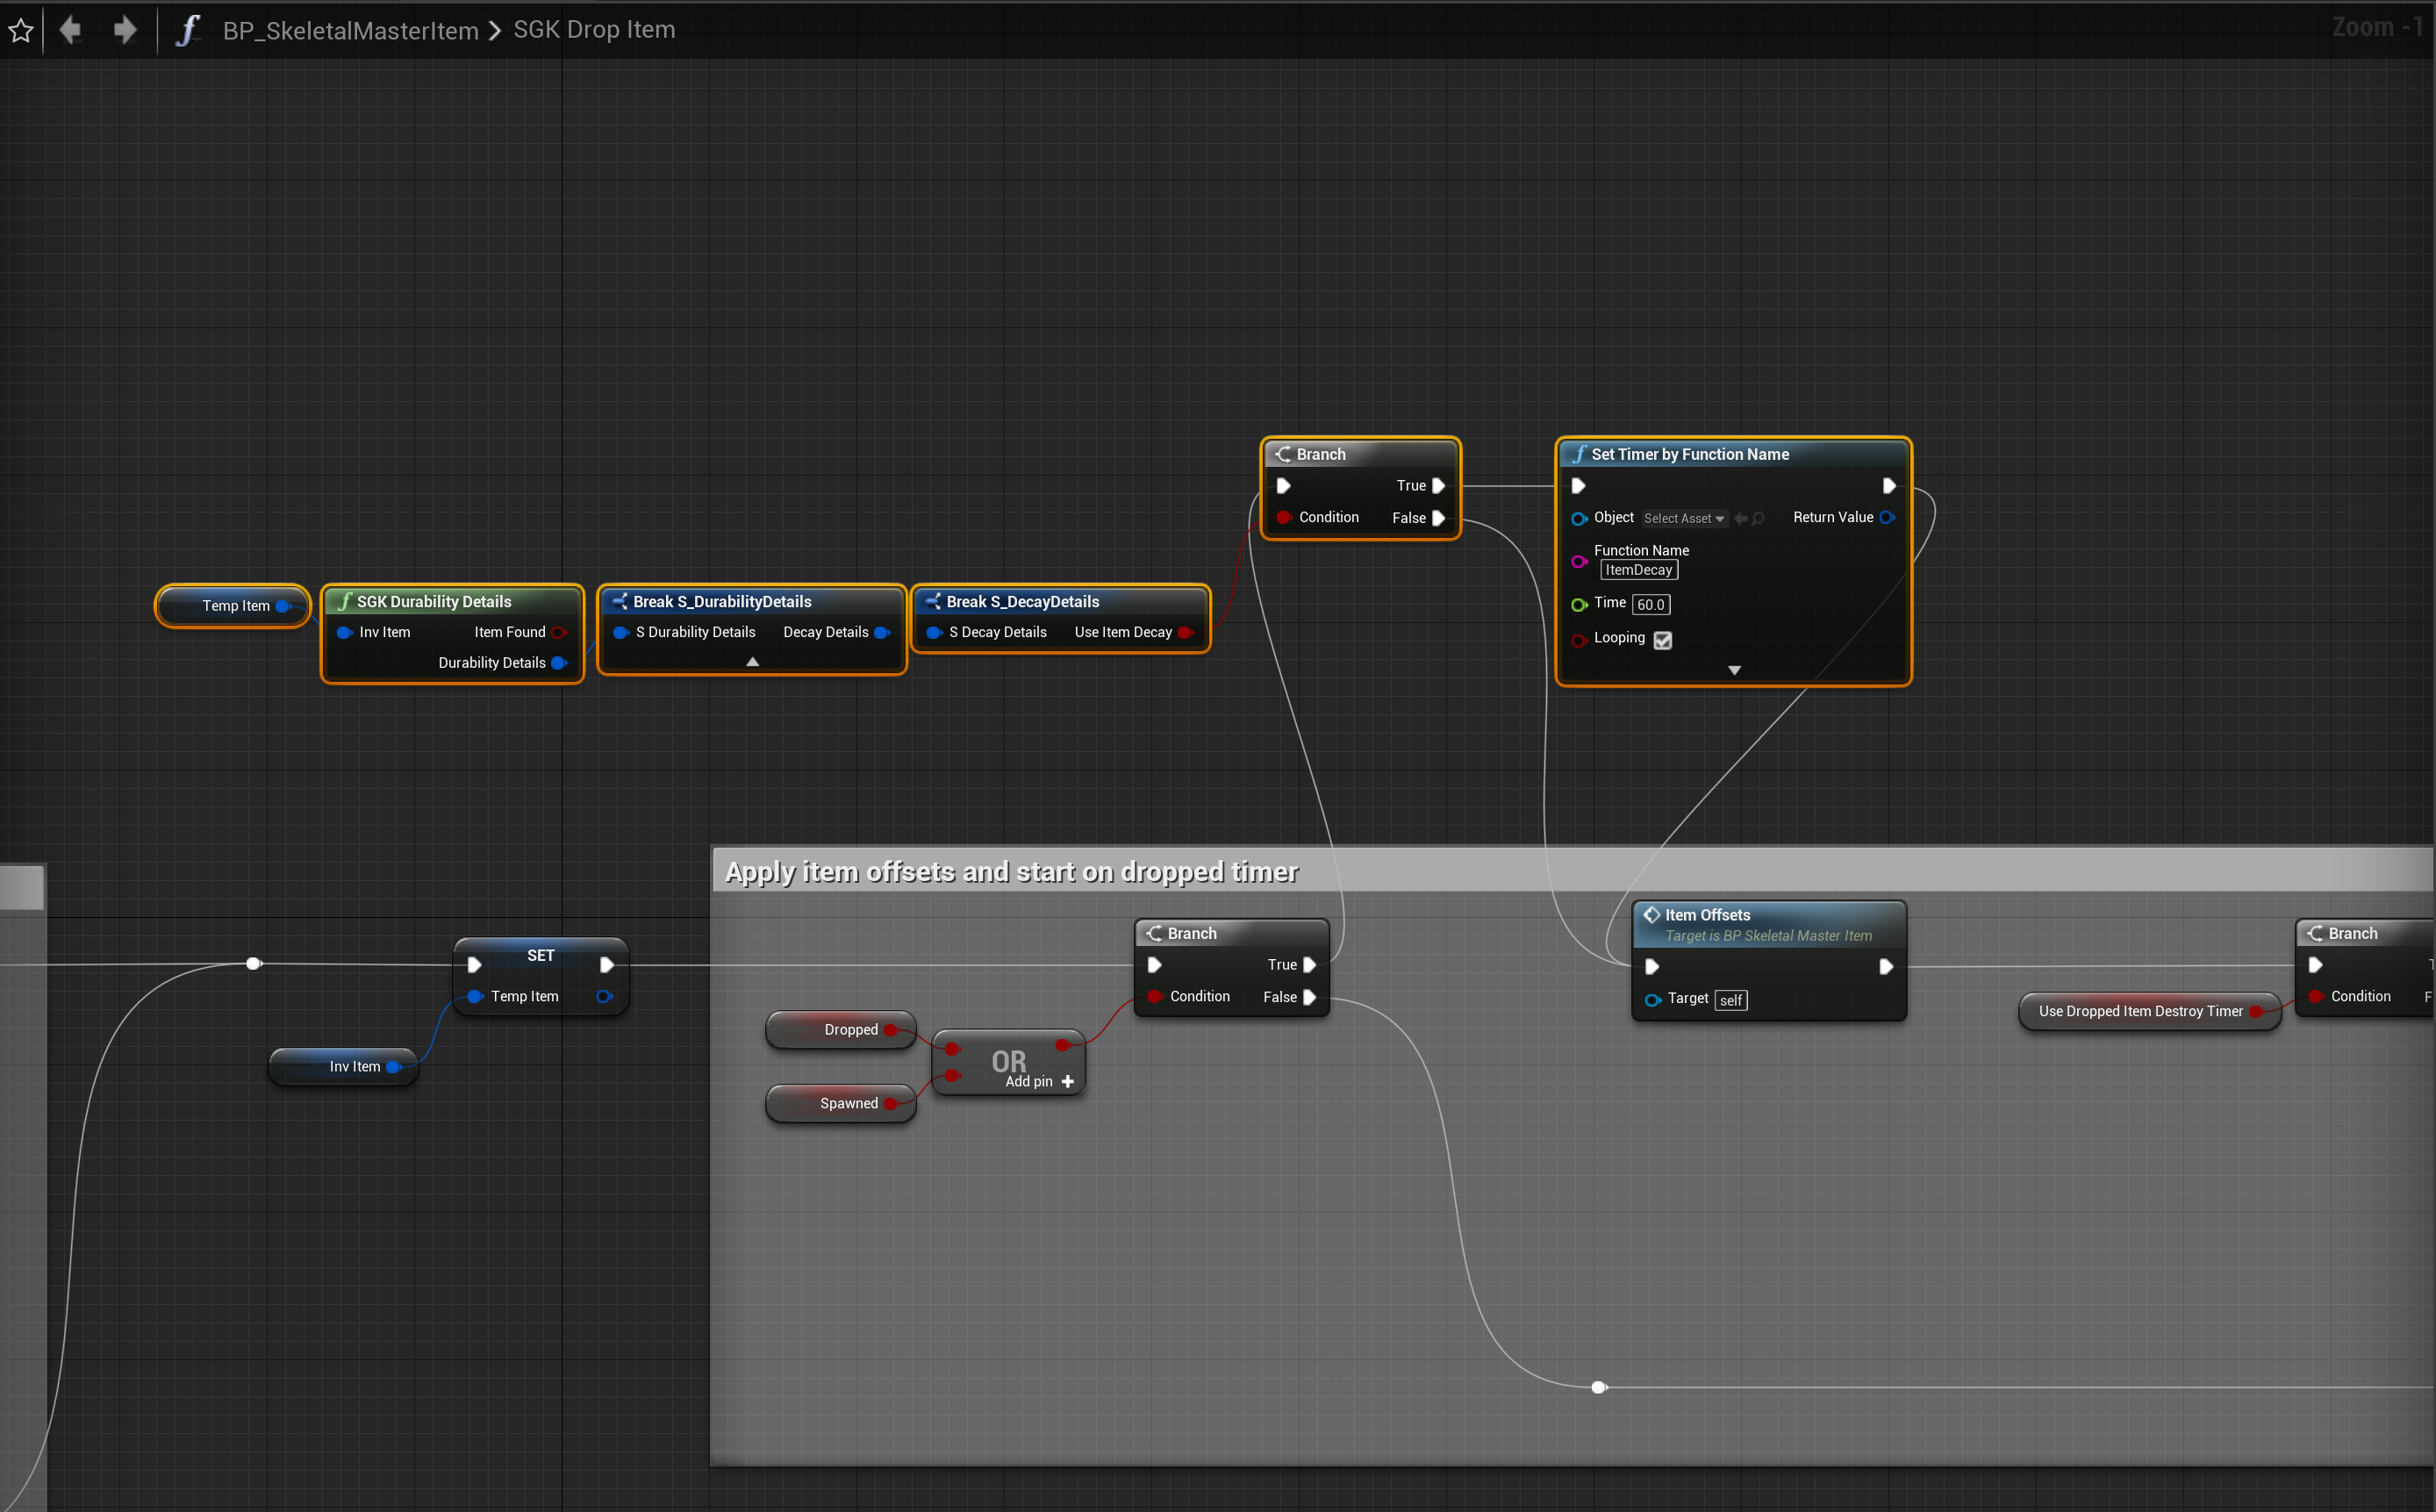Collapse extra pins on the Break S_DurabilityDetails node
2436x1512 pixels.
tap(752, 662)
